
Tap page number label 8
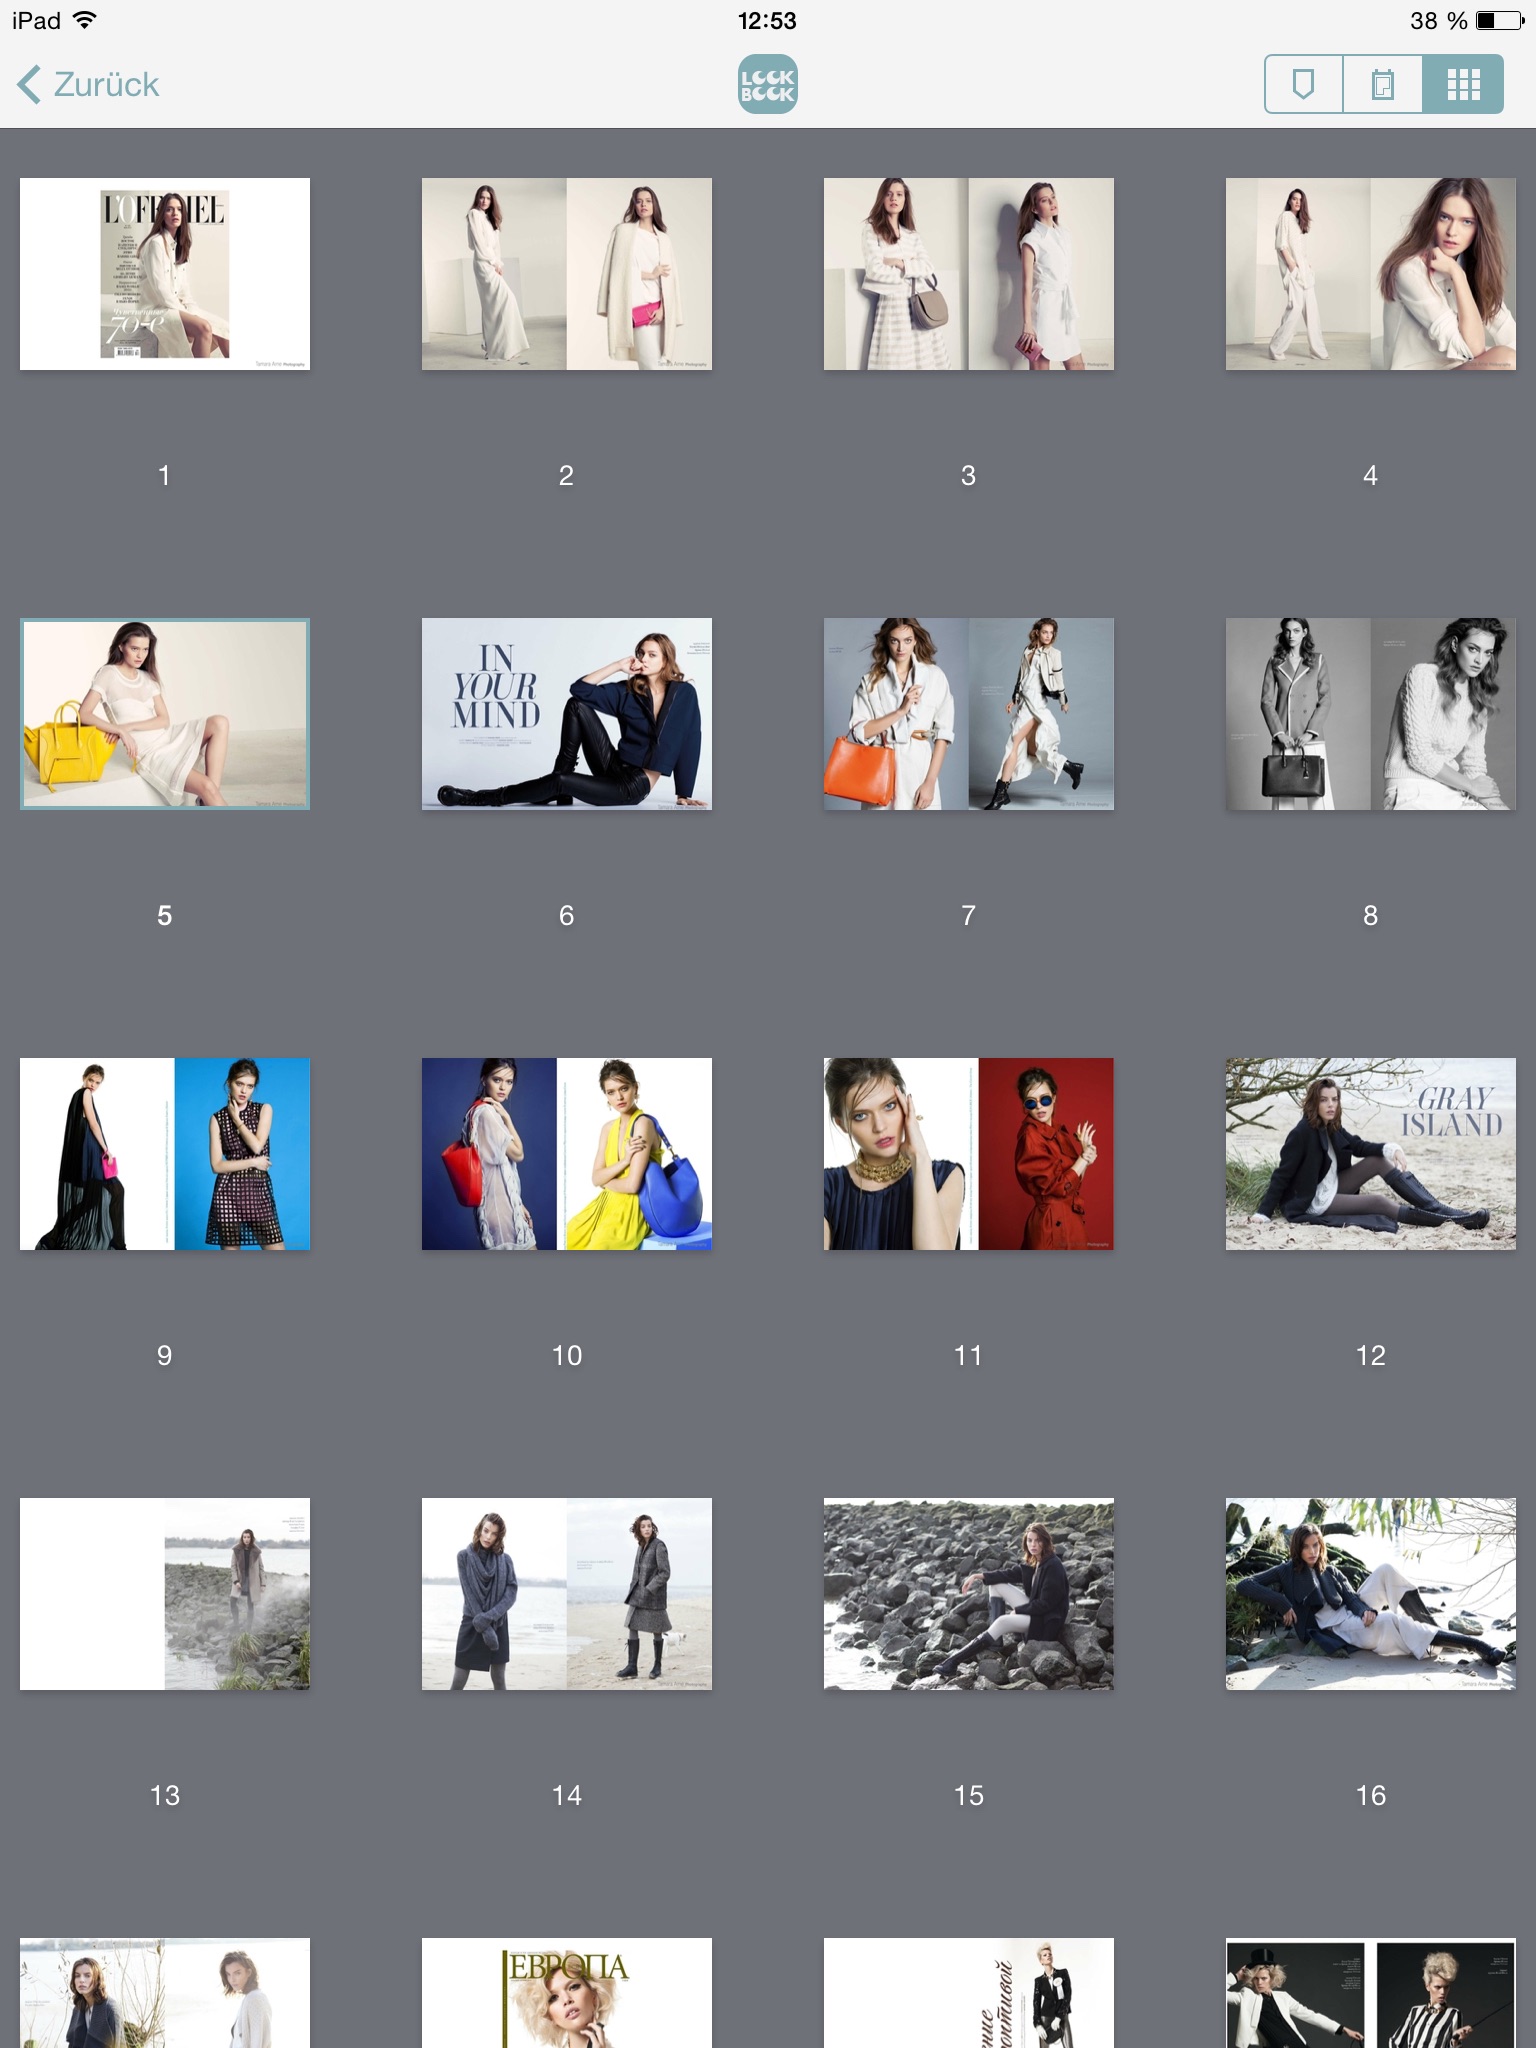[1371, 916]
